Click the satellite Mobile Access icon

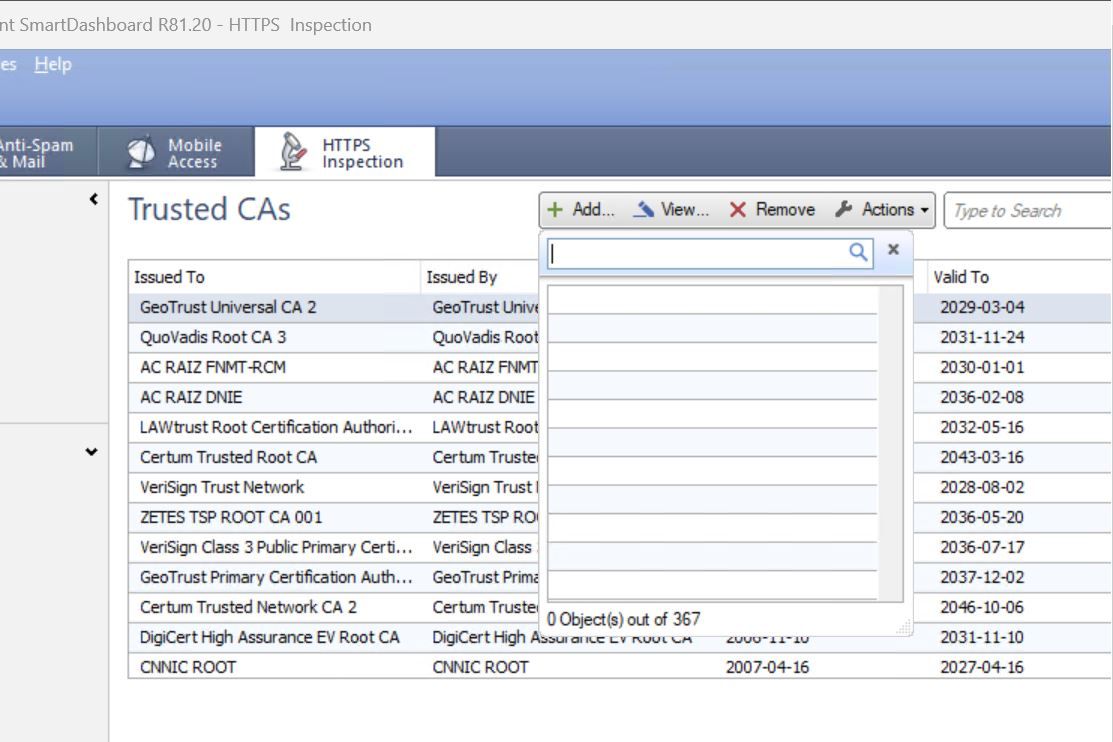pyautogui.click(x=140, y=149)
